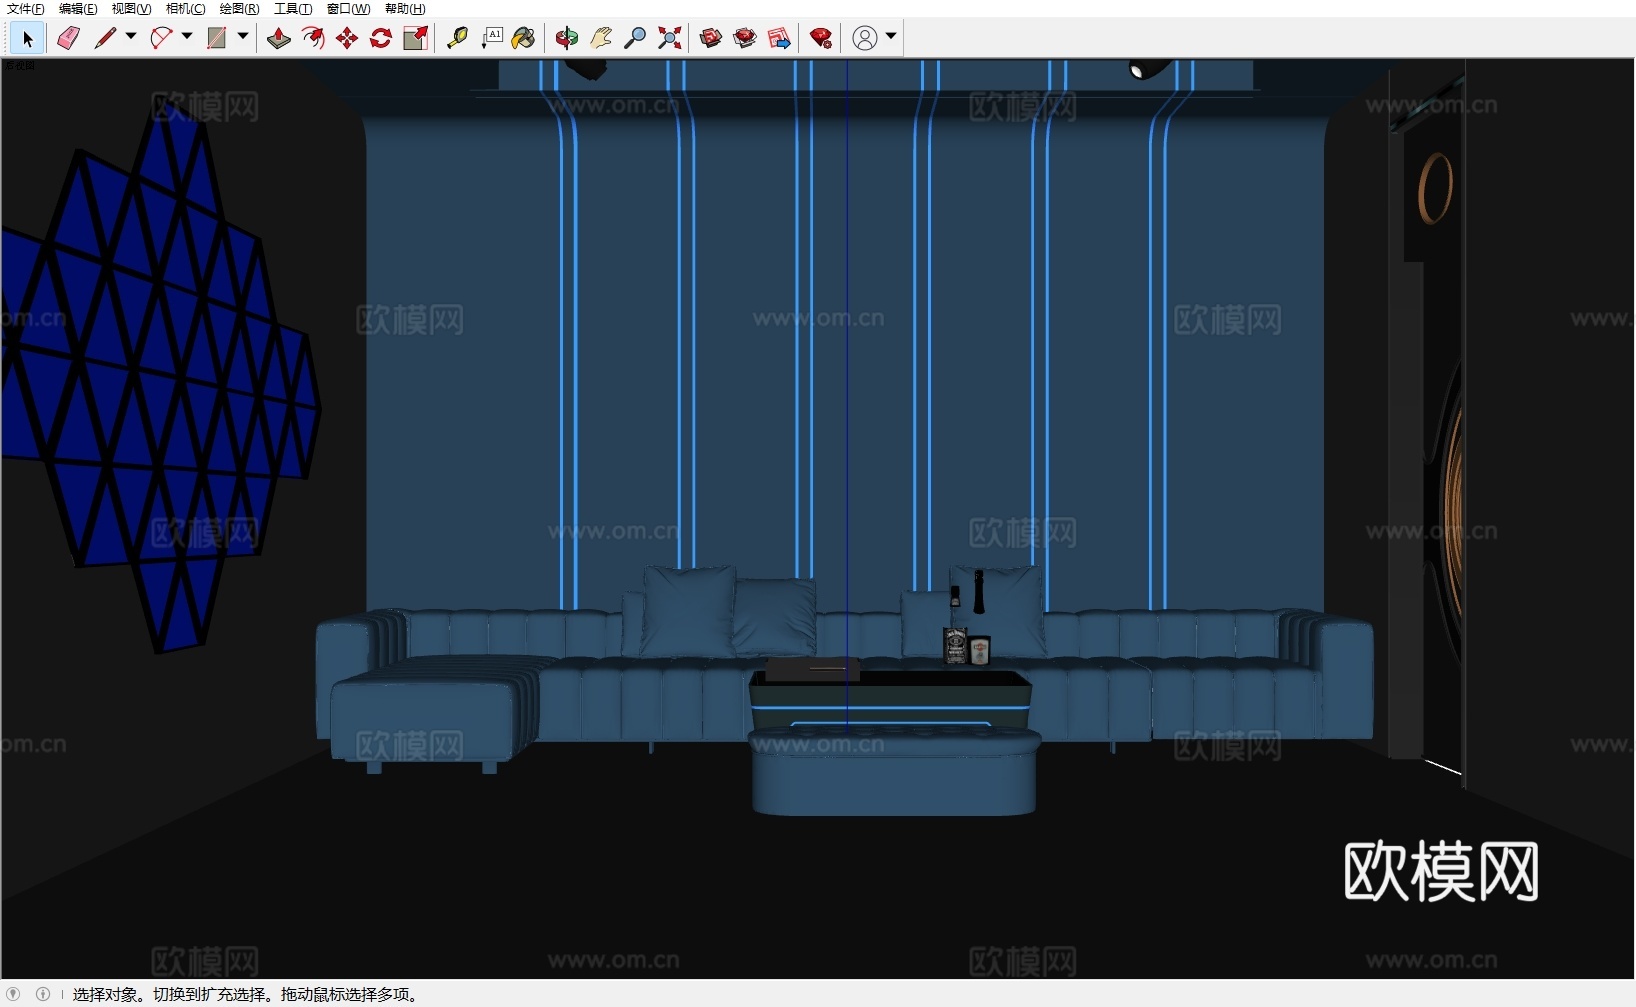Activate the Push/Pull tool
This screenshot has height=1007, width=1636.
279,38
